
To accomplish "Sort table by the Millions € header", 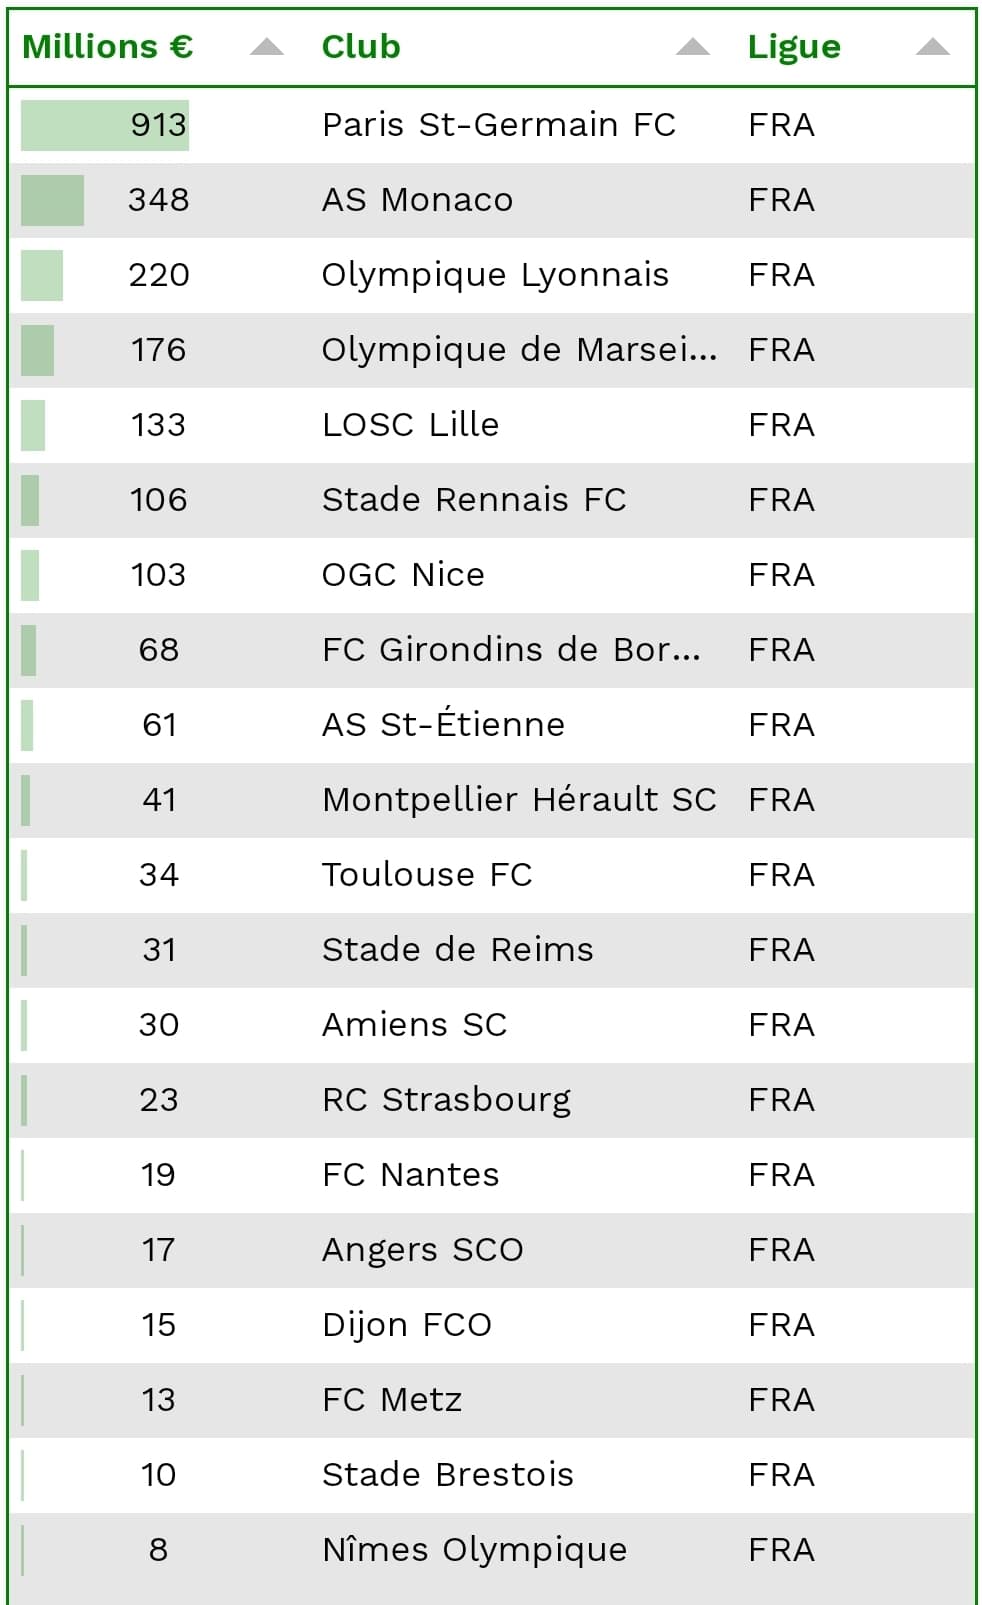I will pos(107,46).
